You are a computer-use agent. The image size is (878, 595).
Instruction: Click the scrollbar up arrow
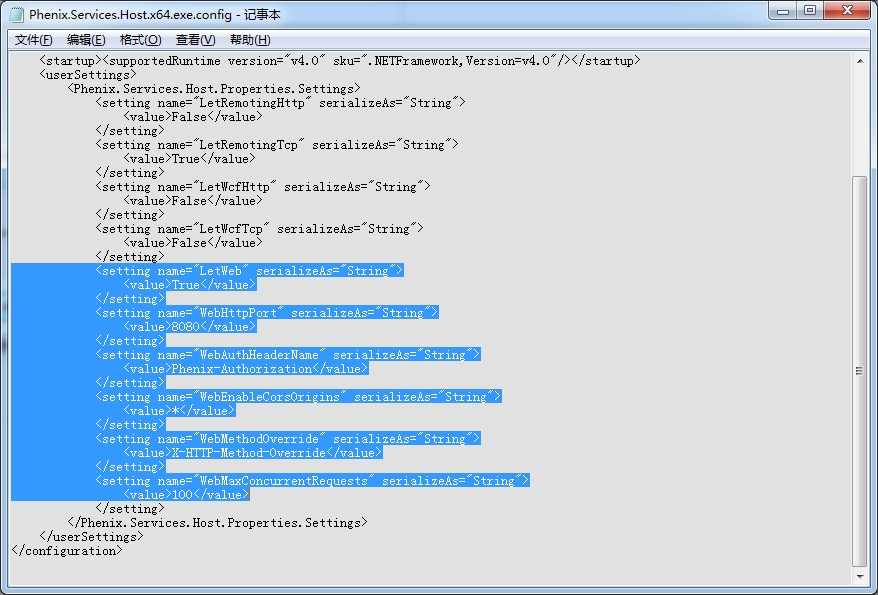coord(860,60)
